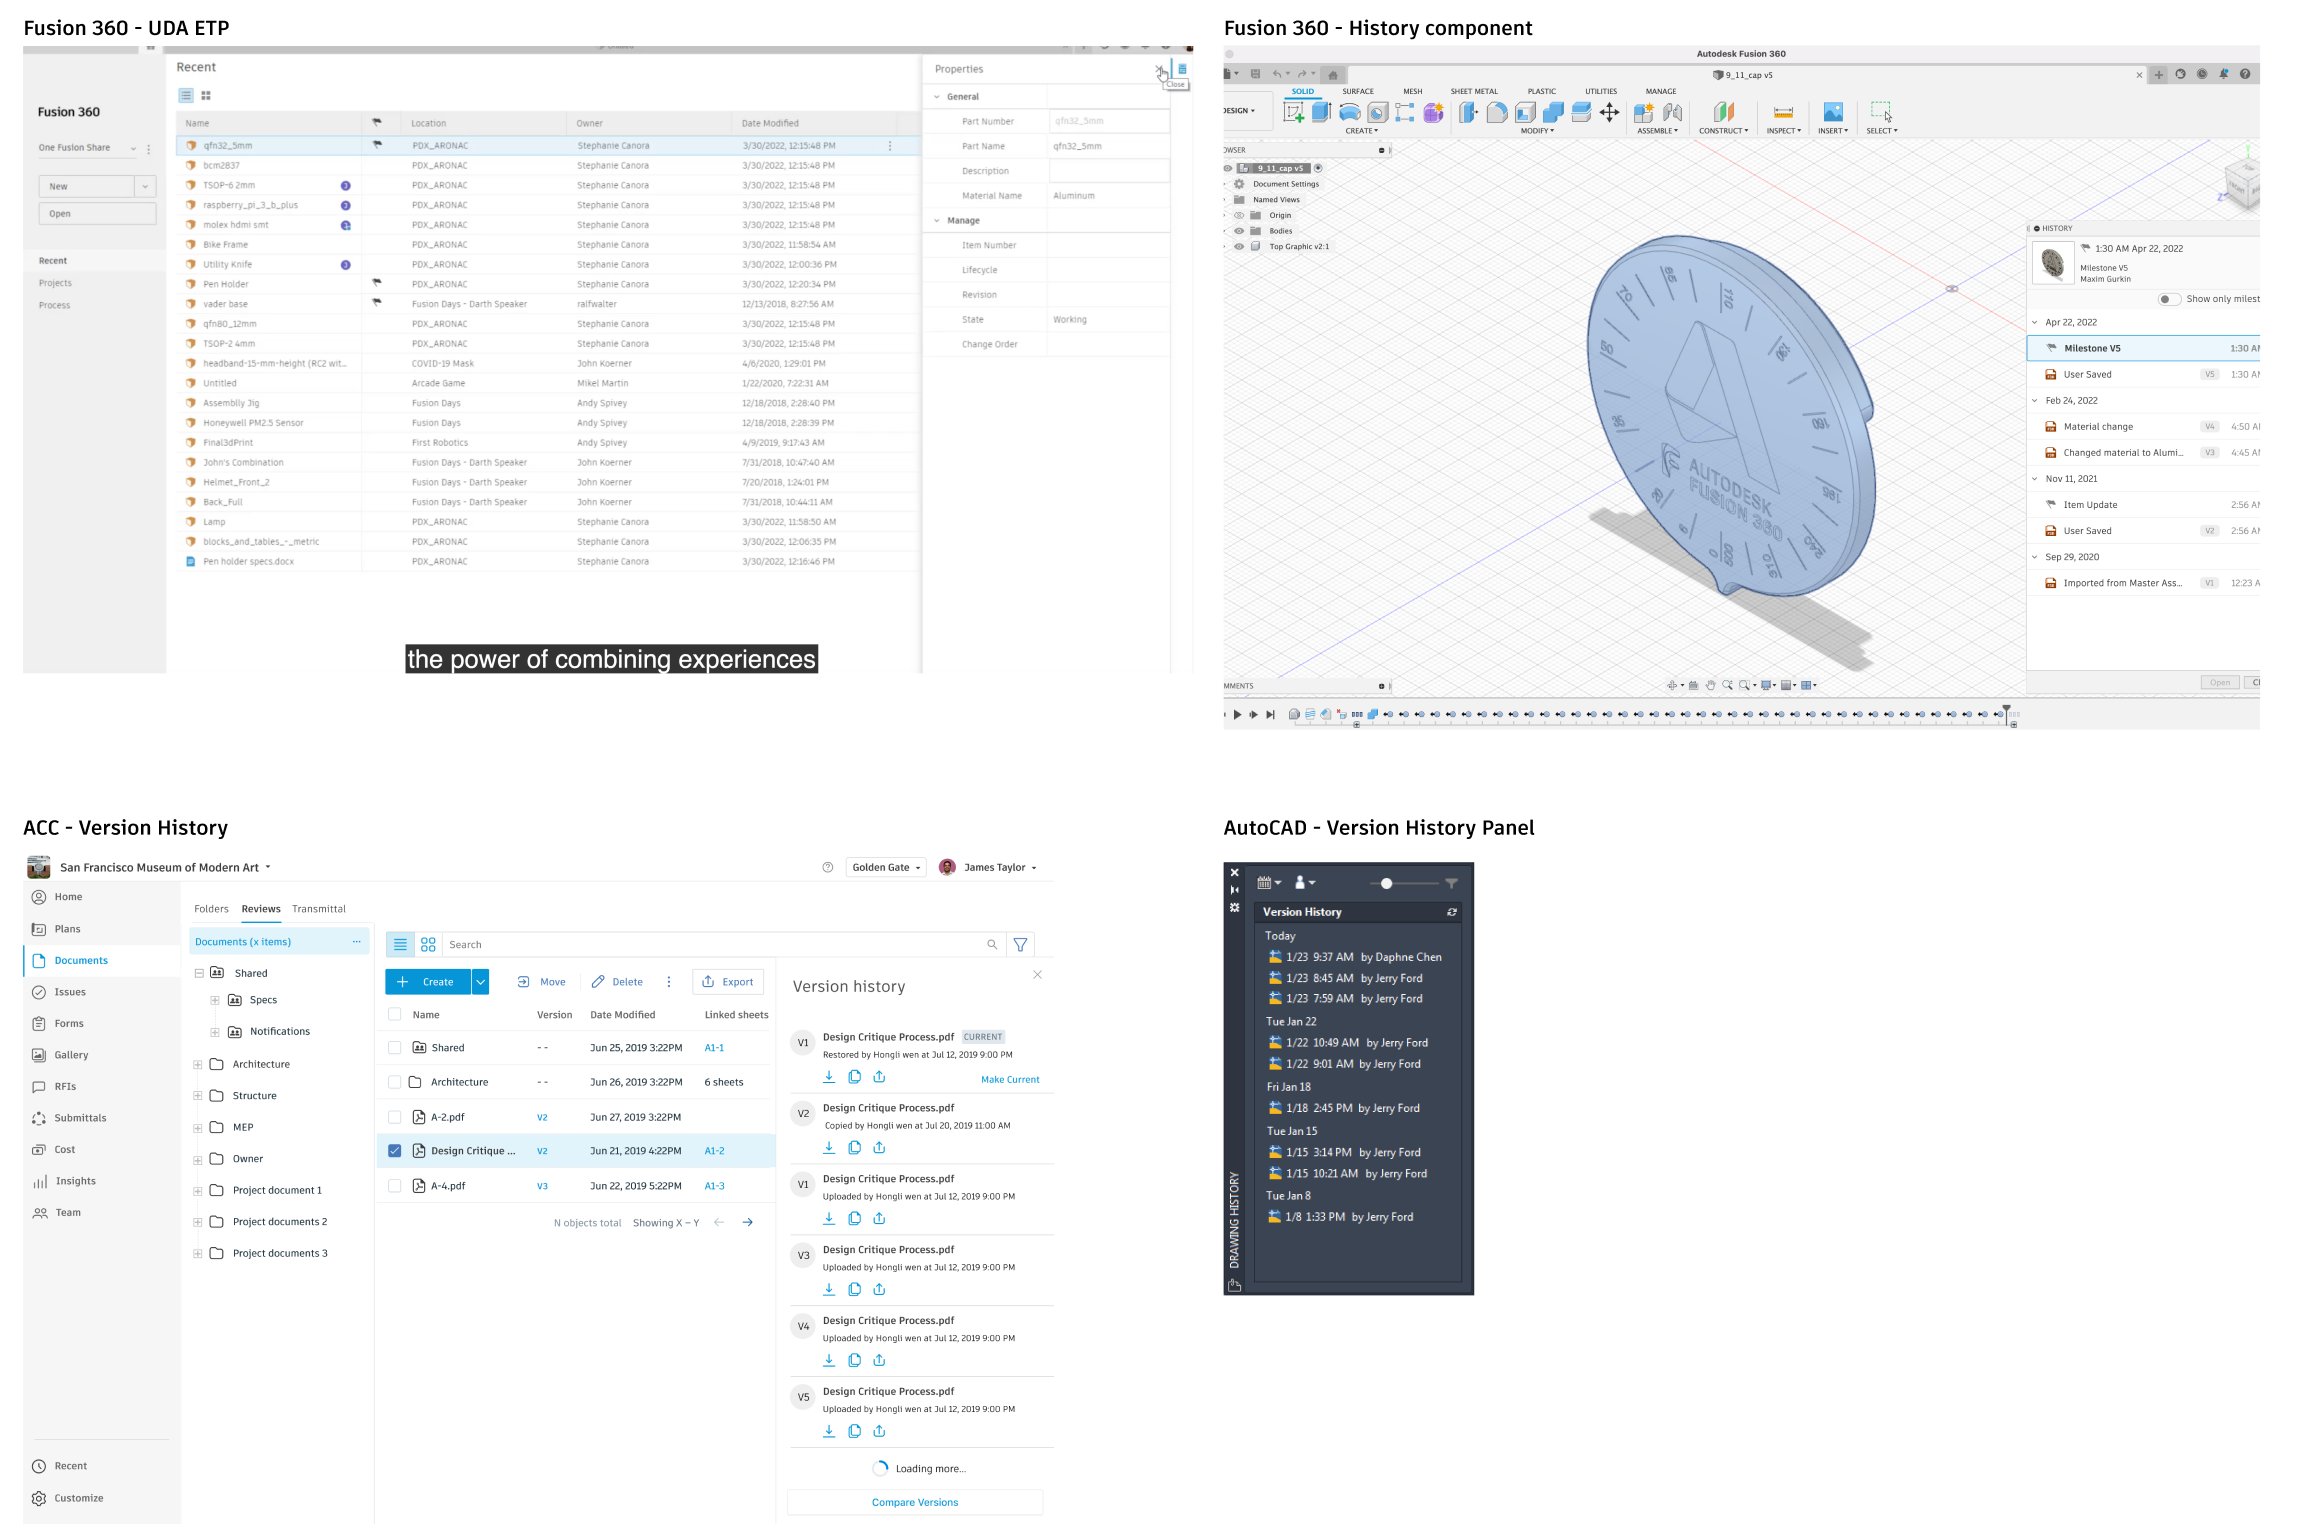The width and height of the screenshot is (2318, 1524).
Task: Toggle visibility eye of Bodies folder
Action: tap(1239, 231)
